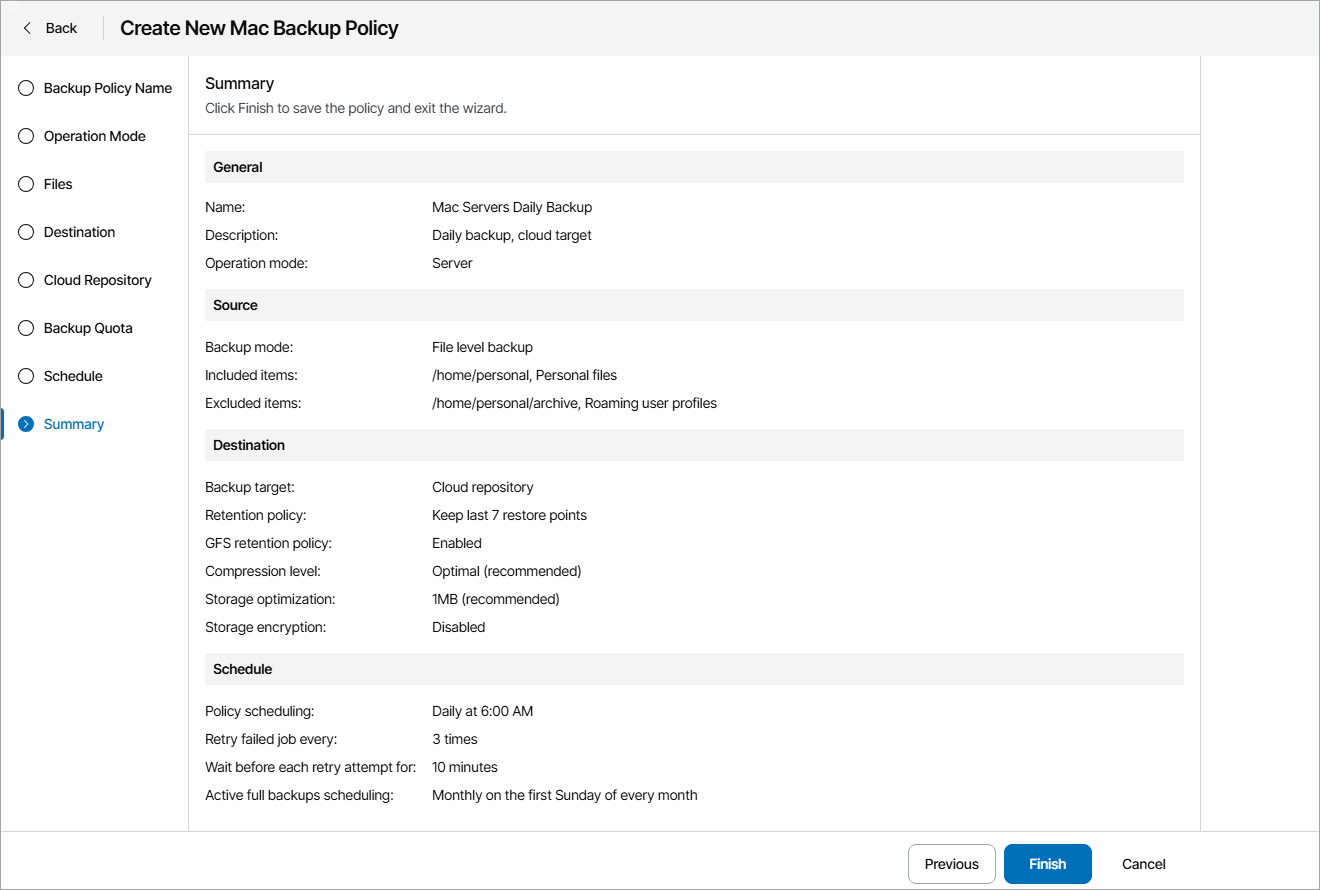
Task: Select the Files step circle
Action: tap(27, 184)
